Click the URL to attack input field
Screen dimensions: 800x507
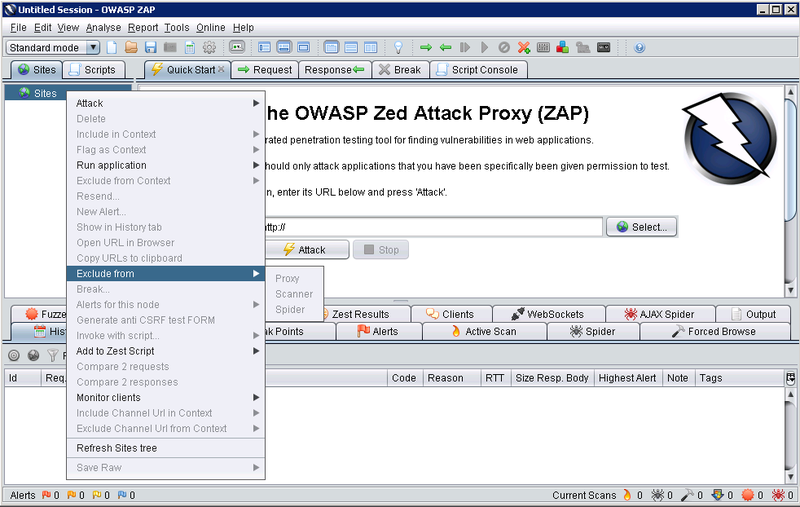click(x=430, y=227)
